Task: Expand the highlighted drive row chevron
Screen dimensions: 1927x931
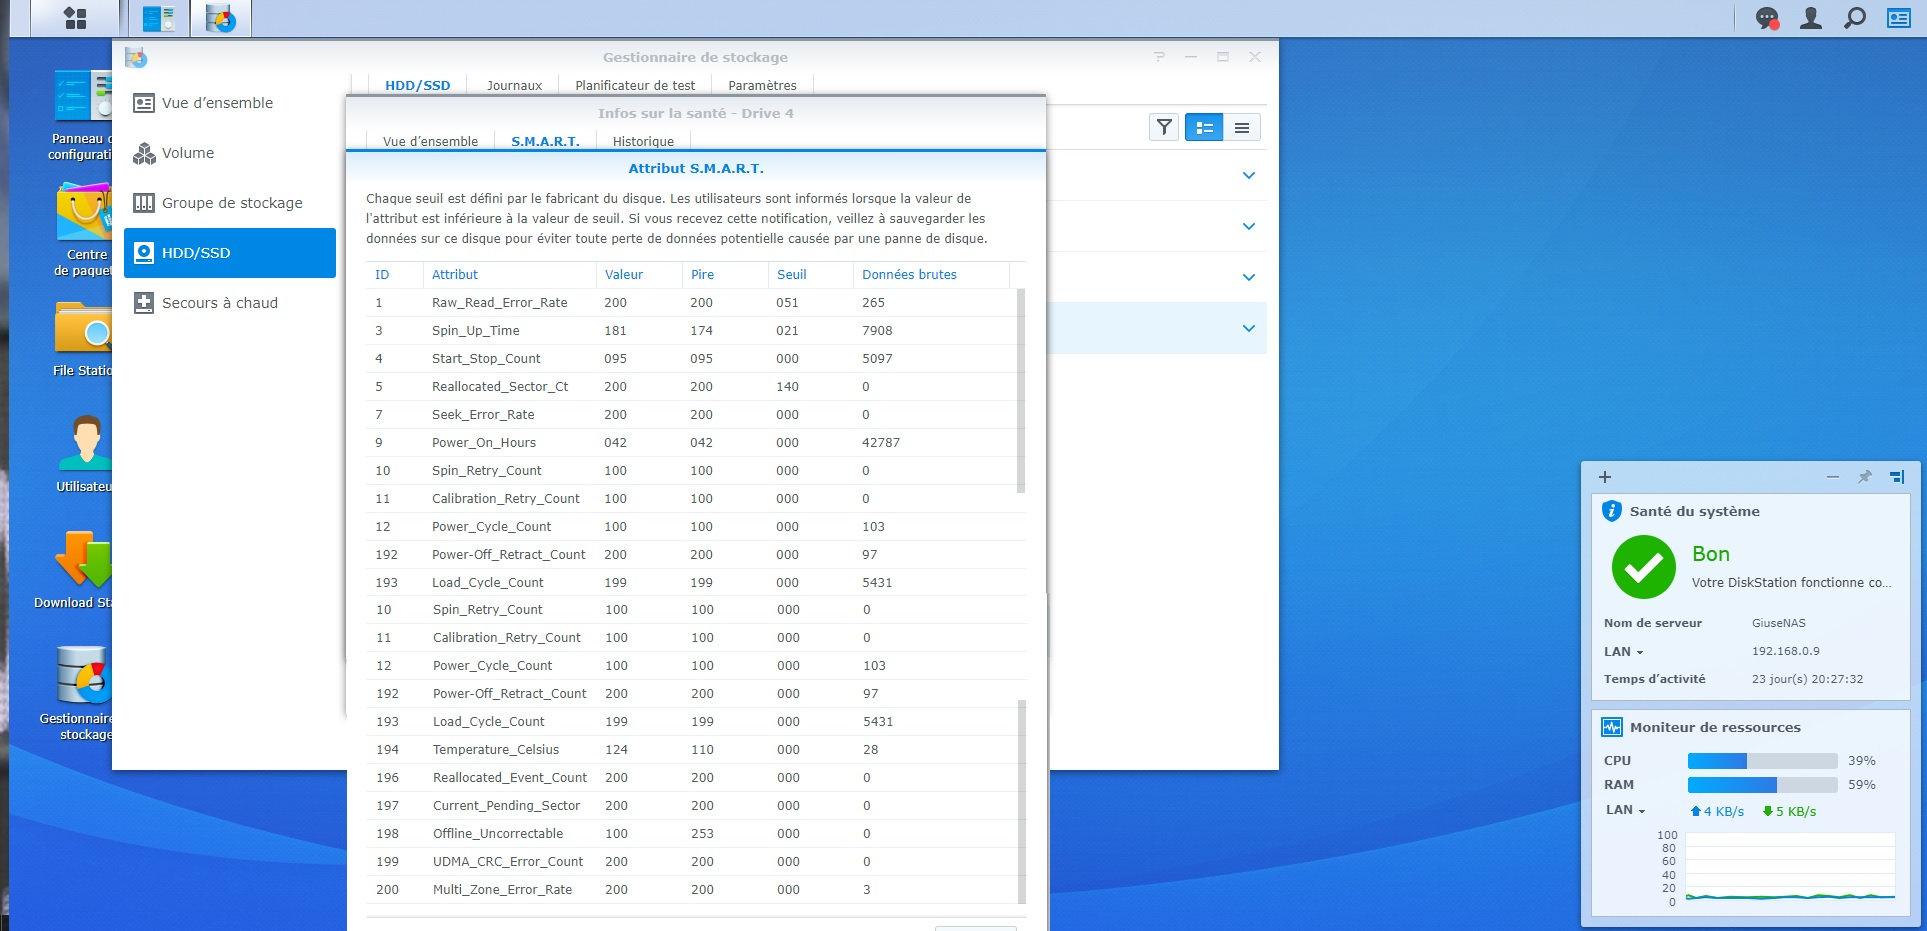Action: [1248, 328]
